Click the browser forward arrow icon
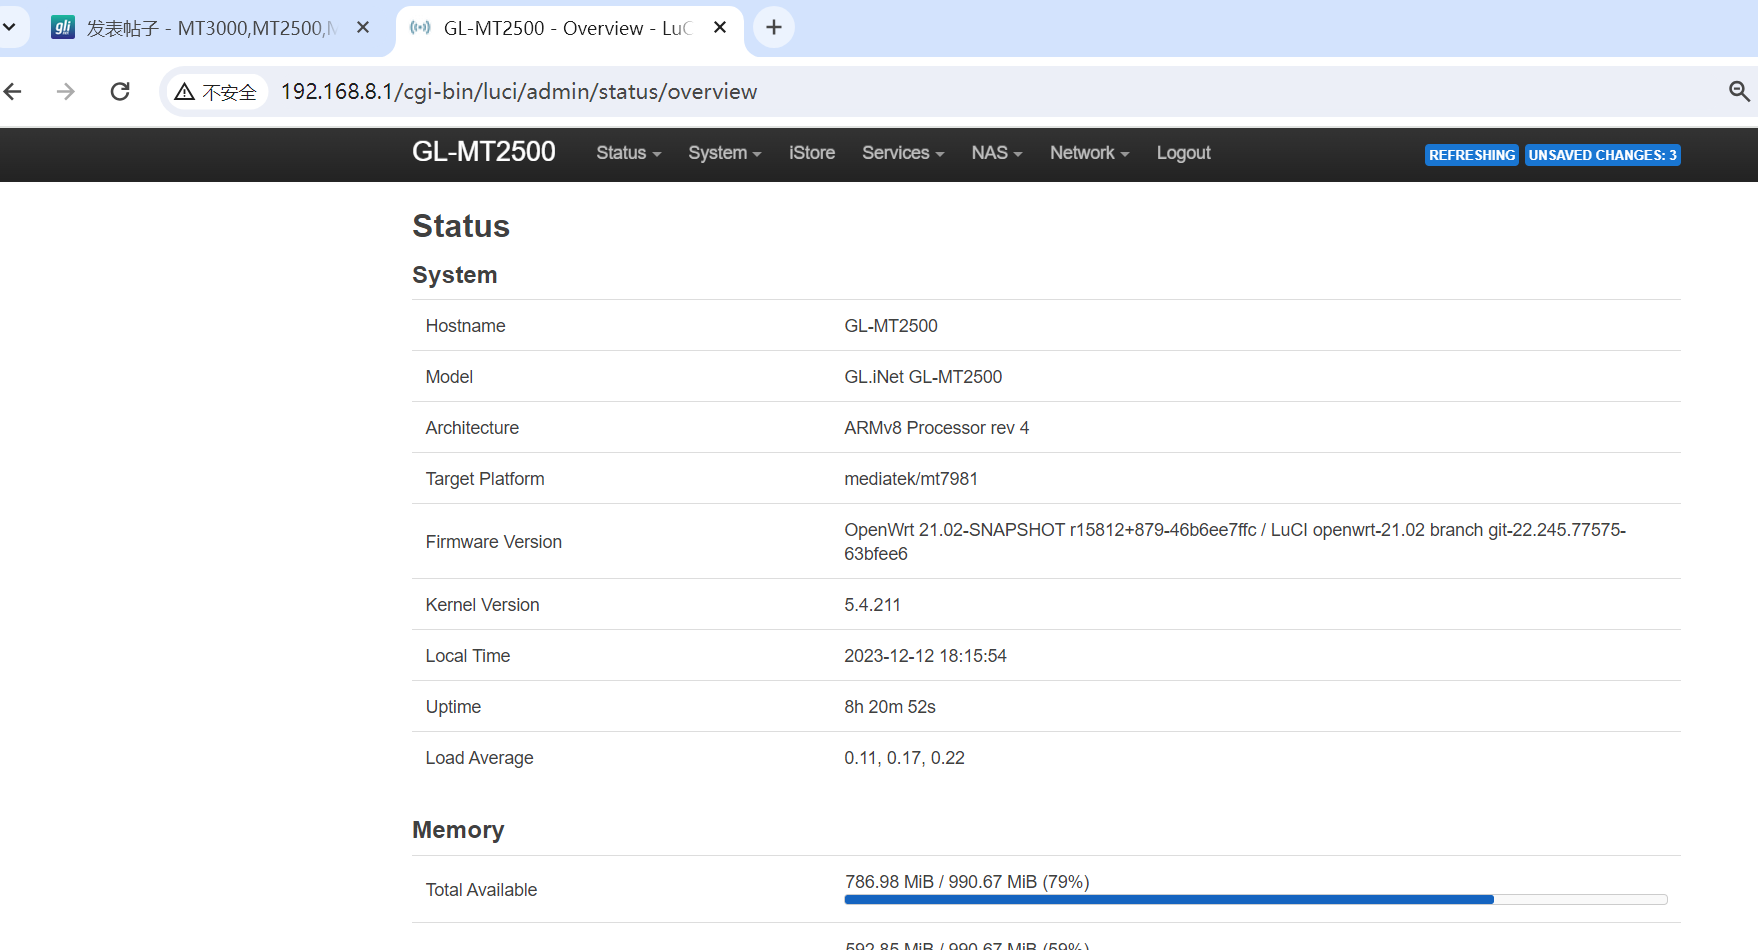 (66, 92)
